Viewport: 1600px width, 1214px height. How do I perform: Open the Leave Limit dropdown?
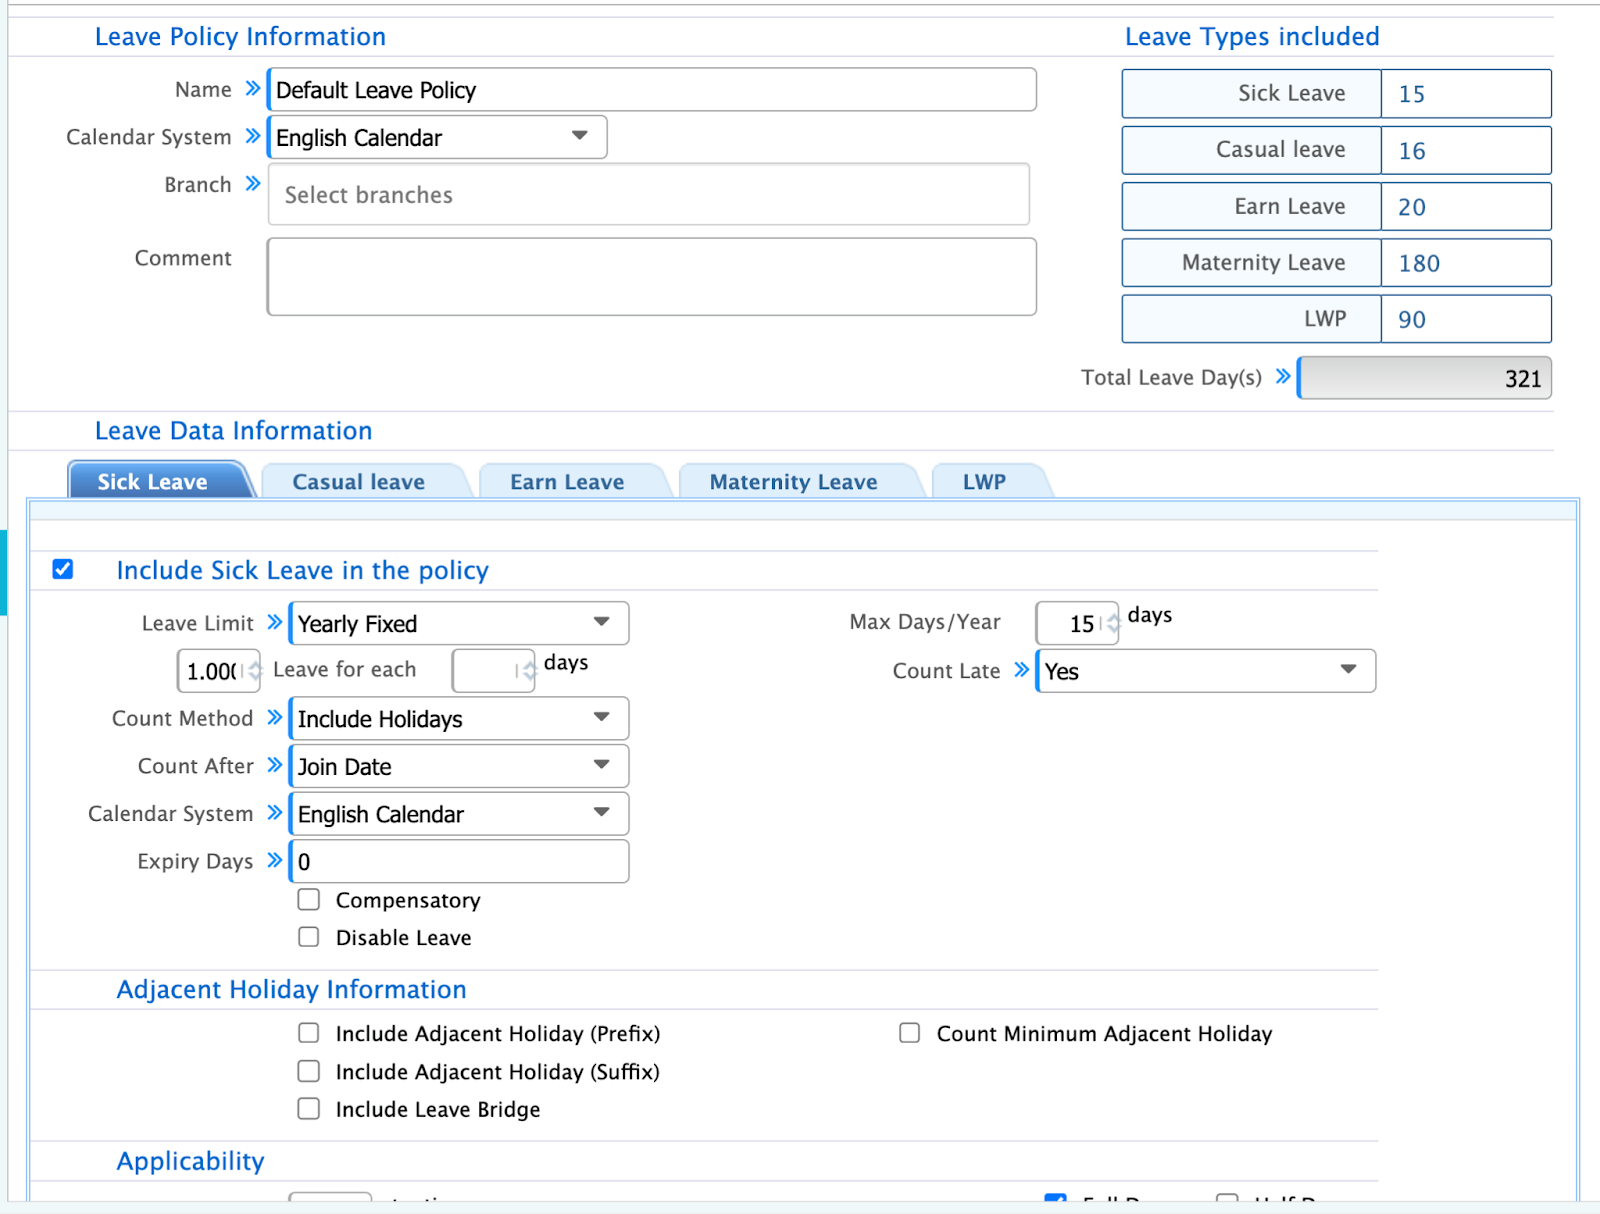pos(459,623)
